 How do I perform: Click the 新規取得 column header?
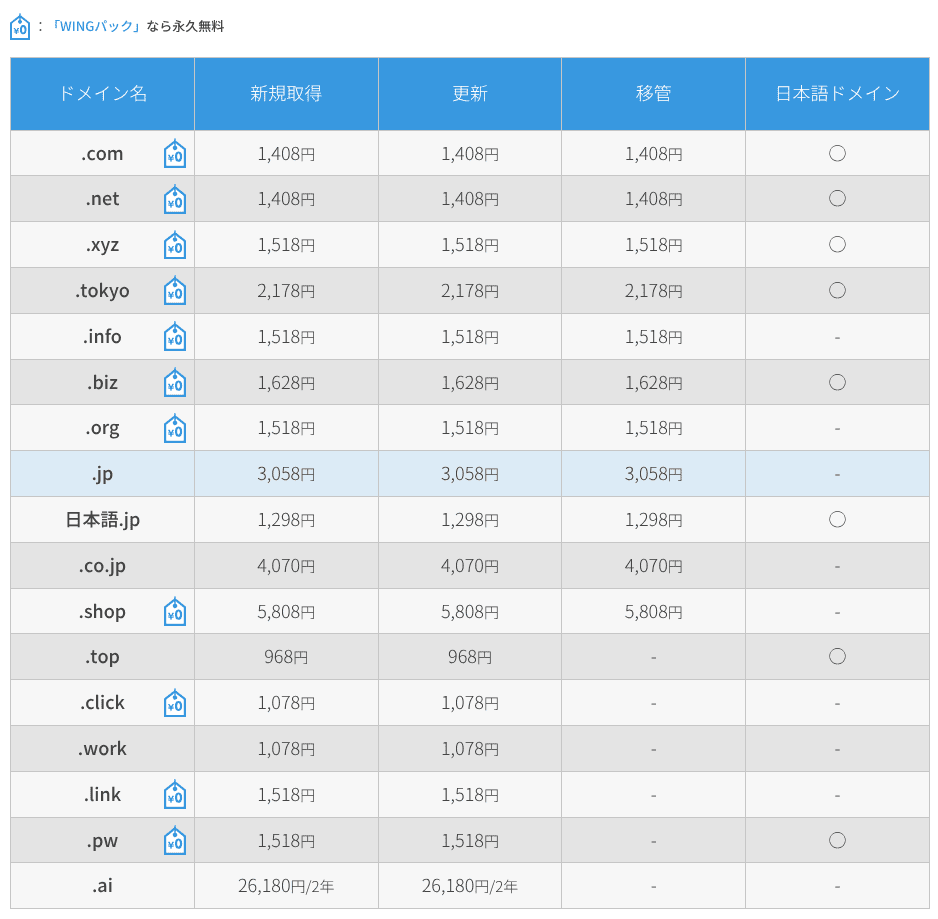click(286, 94)
